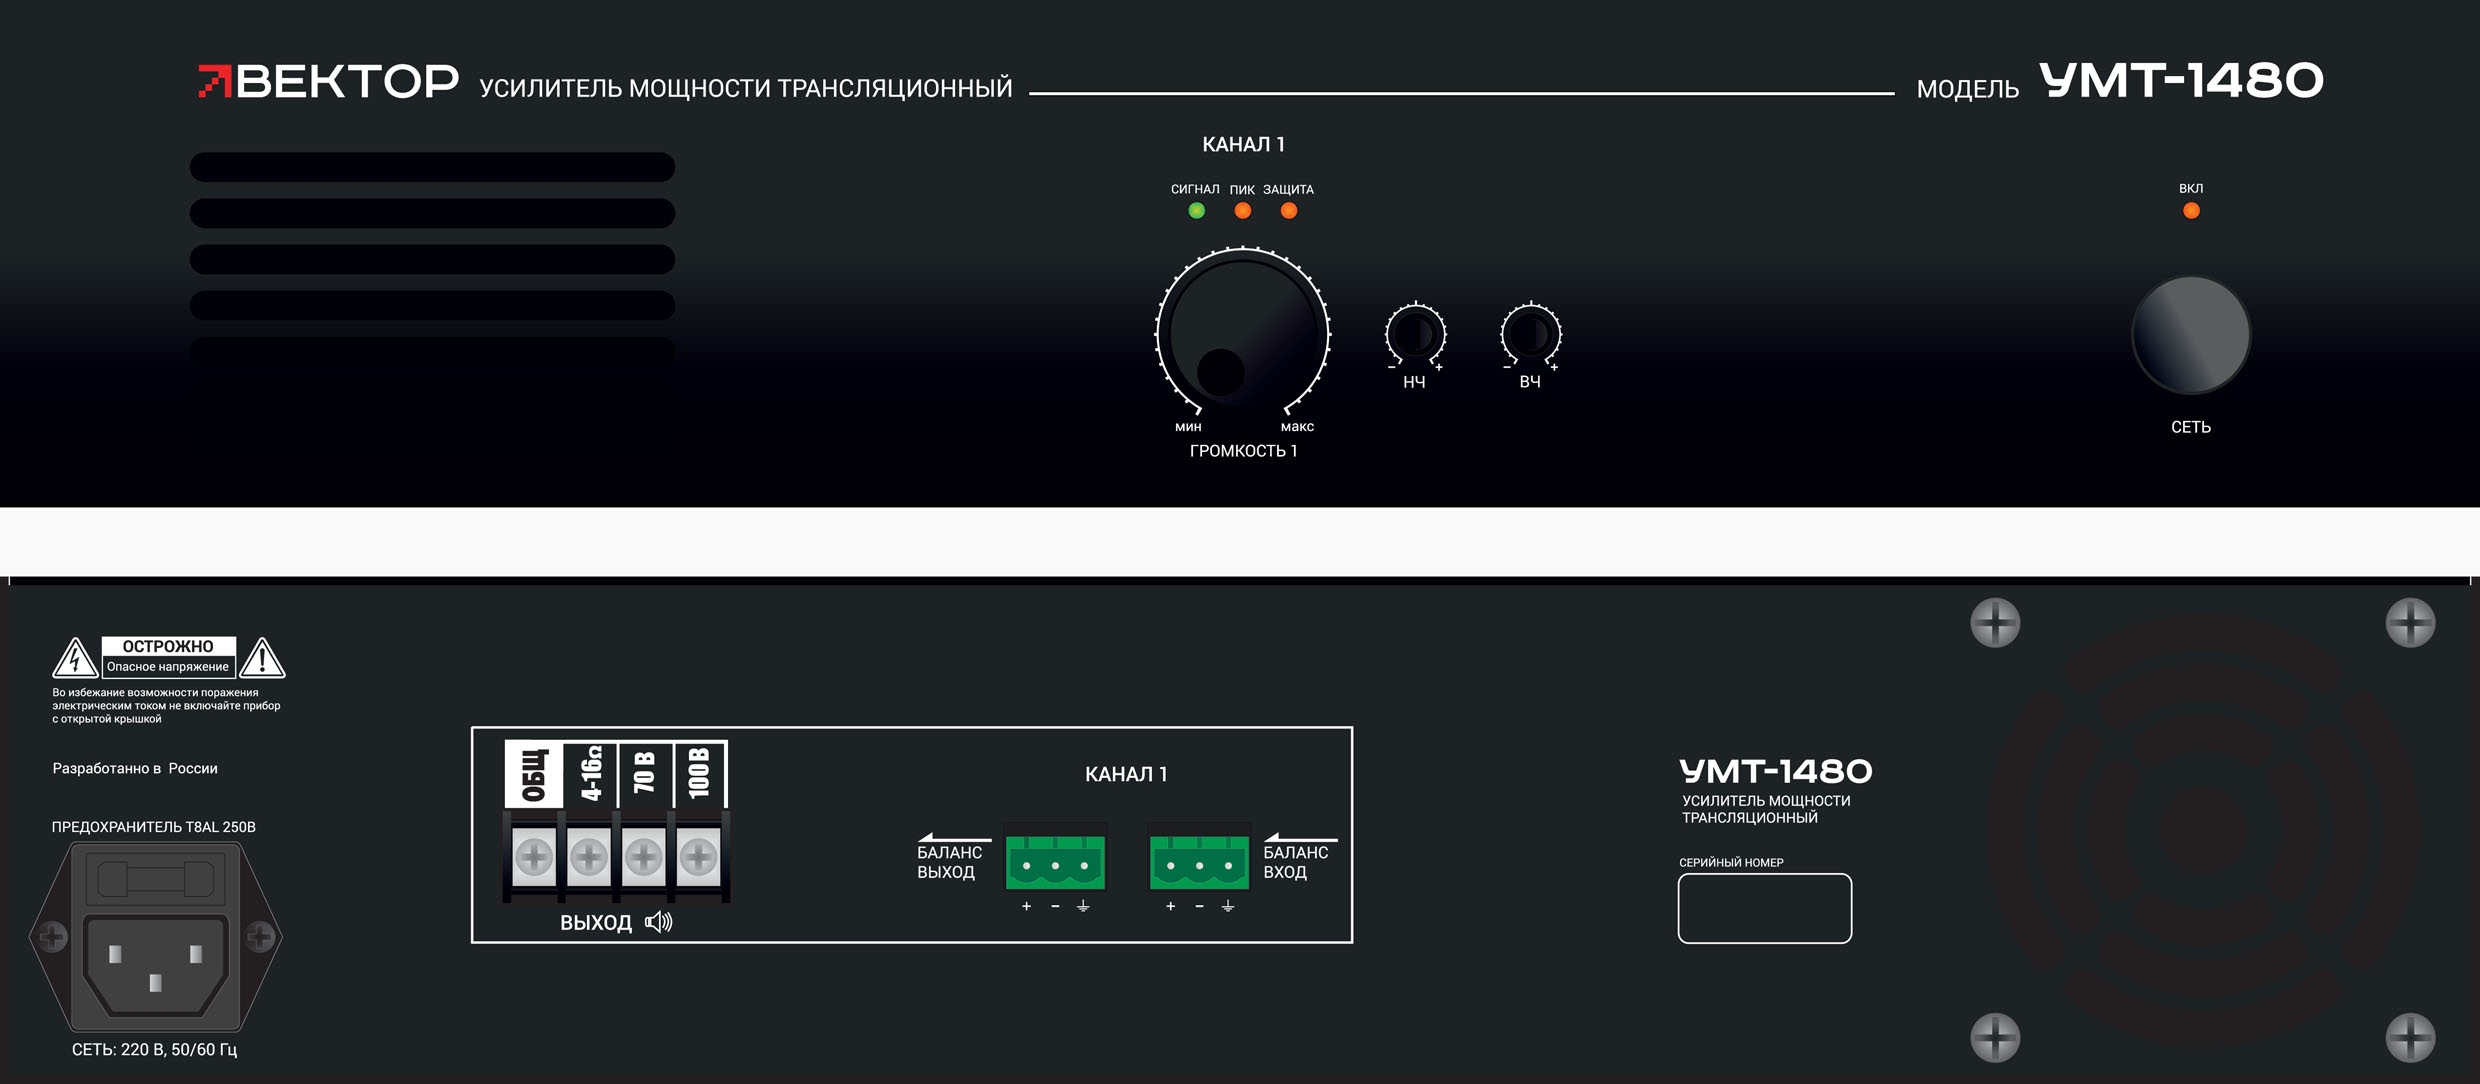Click the high voltage lightning warning triangle
The width and height of the screenshot is (2480, 1084).
(75, 658)
